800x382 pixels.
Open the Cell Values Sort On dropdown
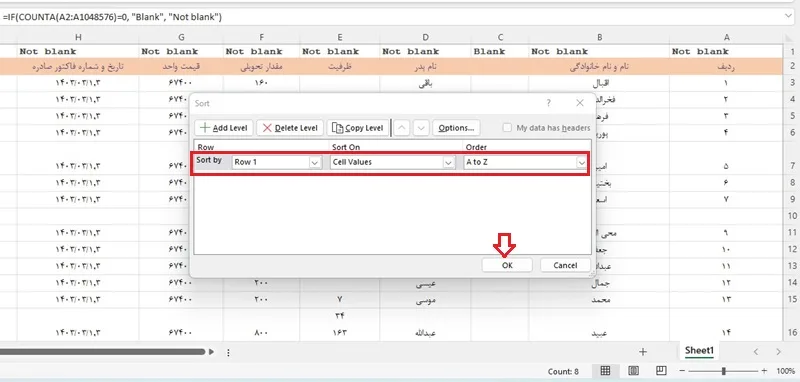point(392,163)
